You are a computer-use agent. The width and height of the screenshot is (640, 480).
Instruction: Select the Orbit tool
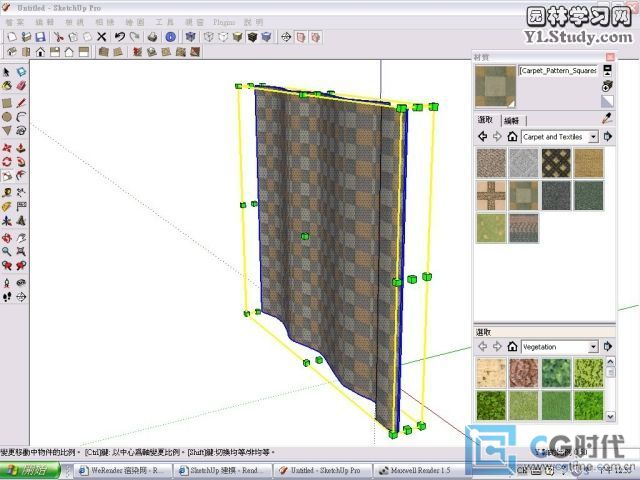click(7, 238)
